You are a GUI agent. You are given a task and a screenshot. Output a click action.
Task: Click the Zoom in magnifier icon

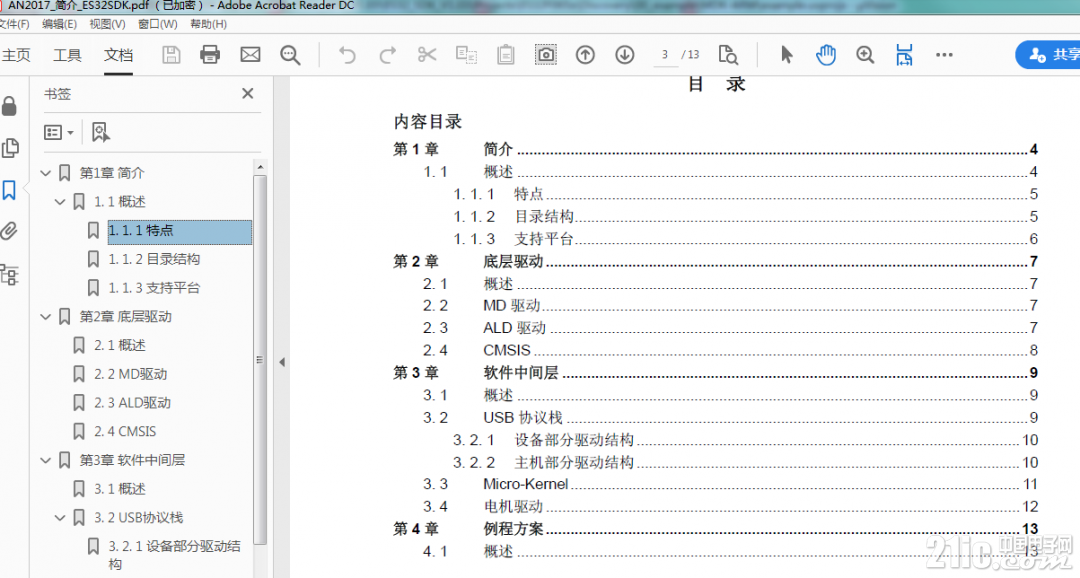pyautogui.click(x=865, y=54)
